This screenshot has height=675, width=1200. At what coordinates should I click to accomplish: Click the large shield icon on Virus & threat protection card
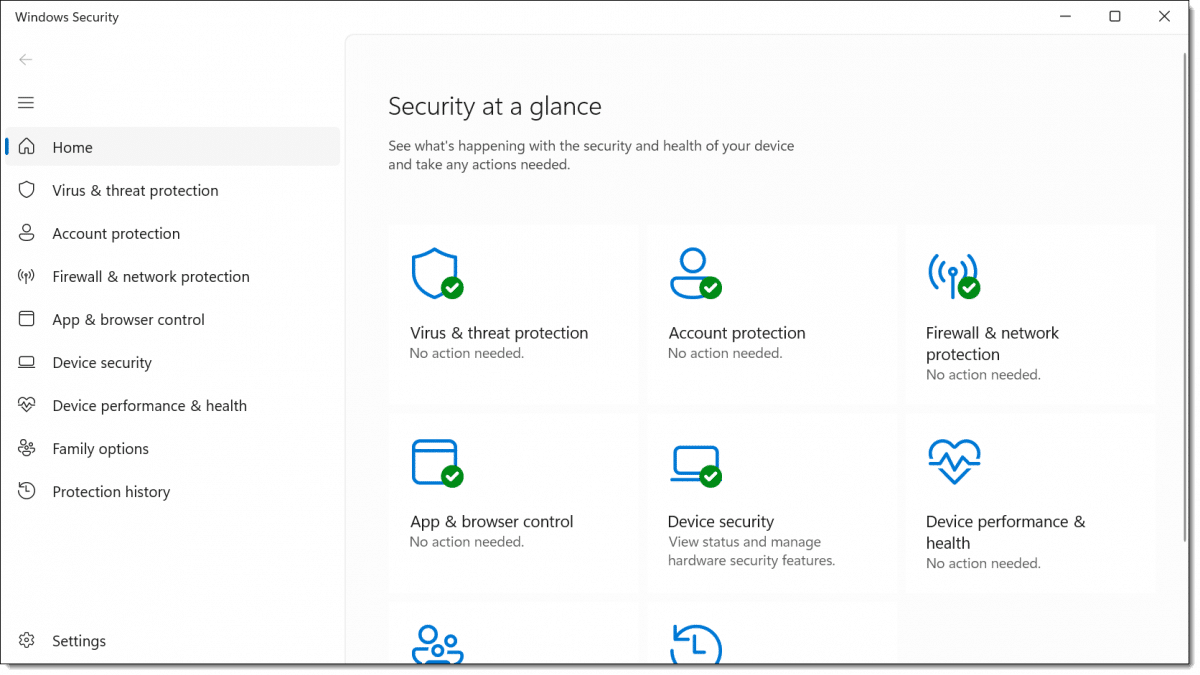pyautogui.click(x=437, y=274)
